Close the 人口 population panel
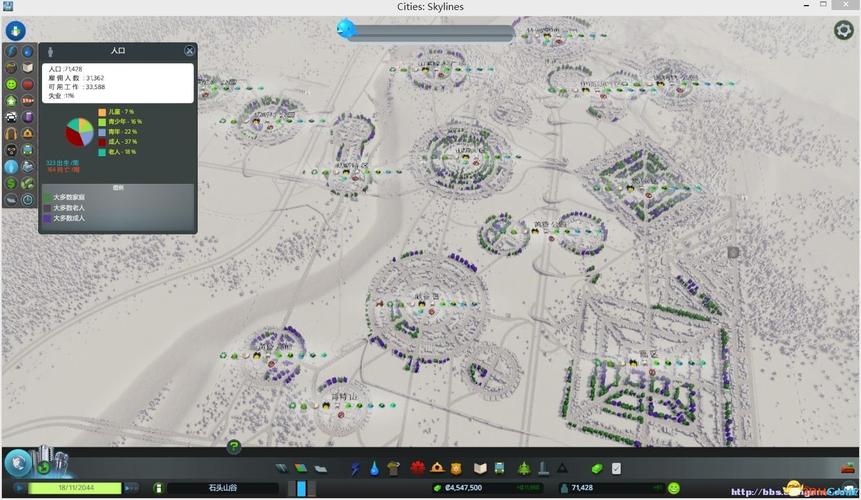Image resolution: width=861 pixels, height=500 pixels. [189, 51]
